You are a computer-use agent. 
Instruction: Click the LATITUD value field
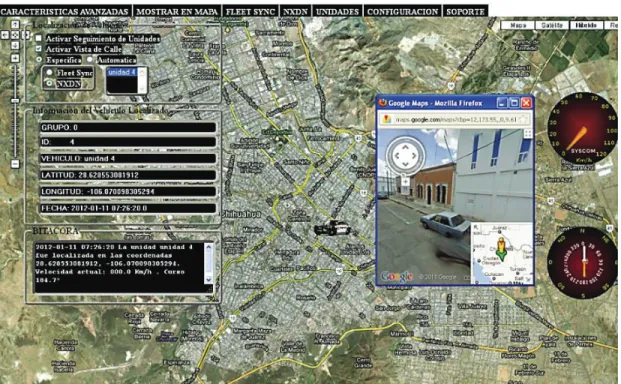128,175
